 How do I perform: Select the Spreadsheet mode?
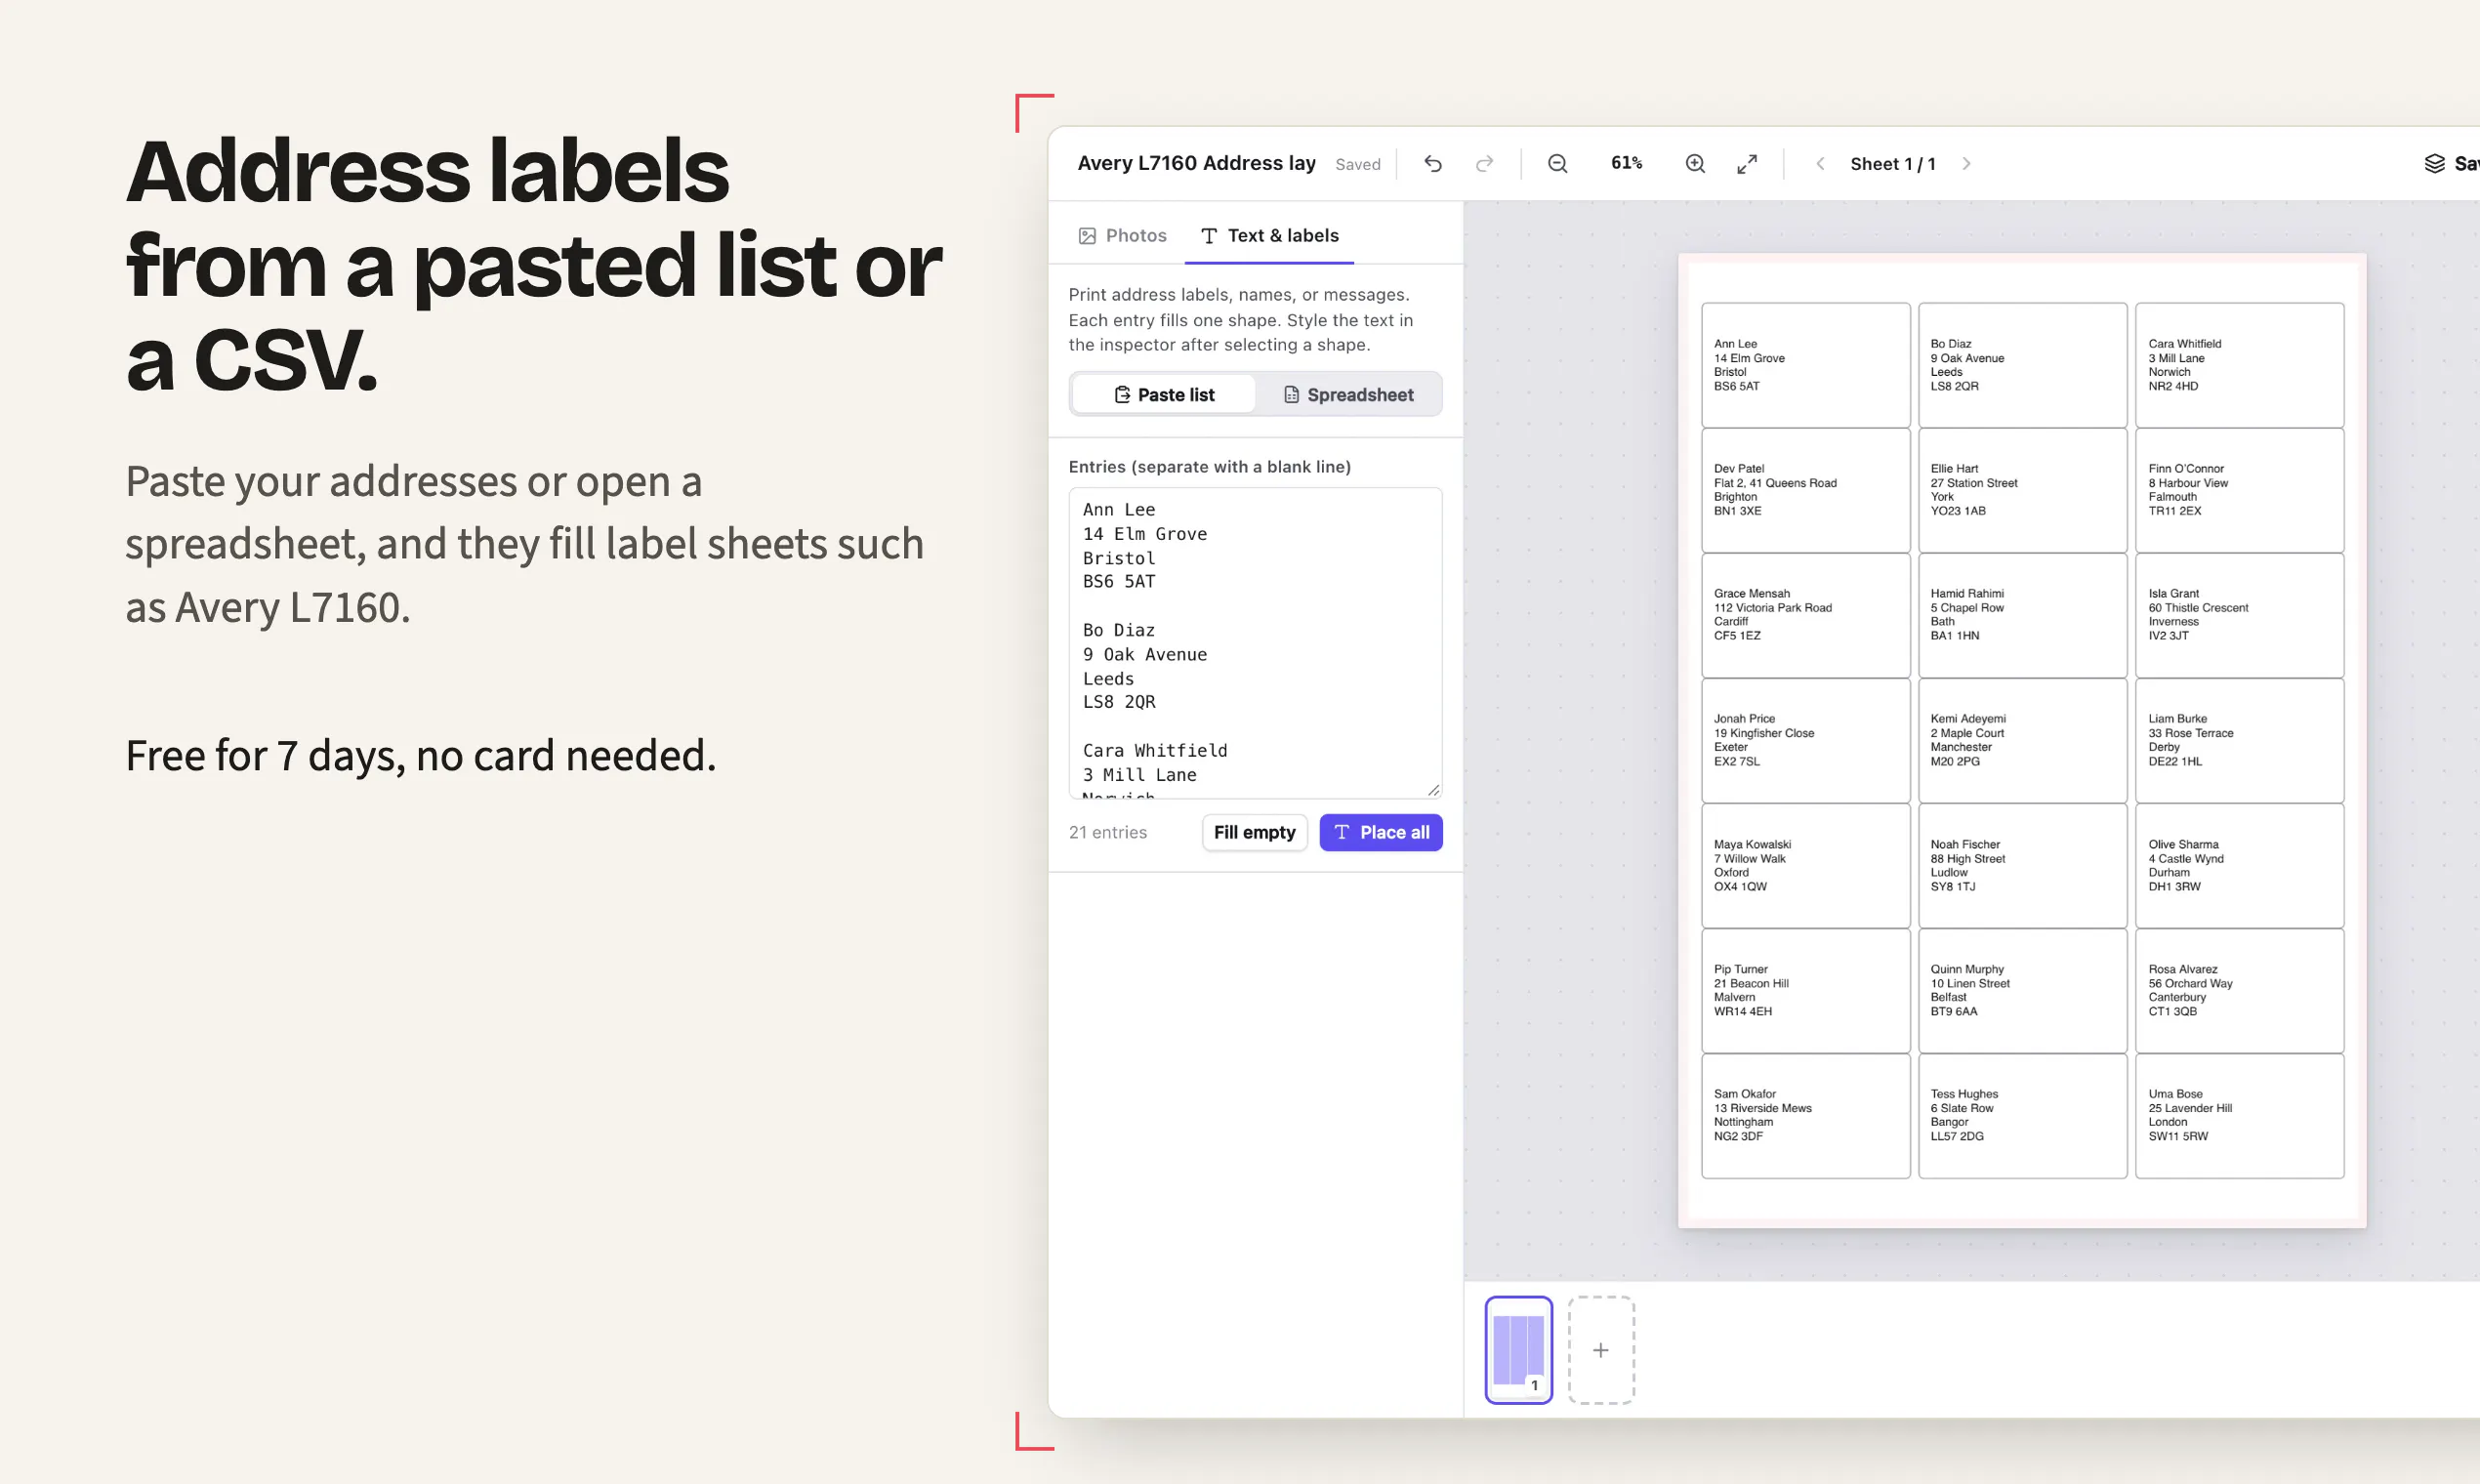(x=1348, y=395)
